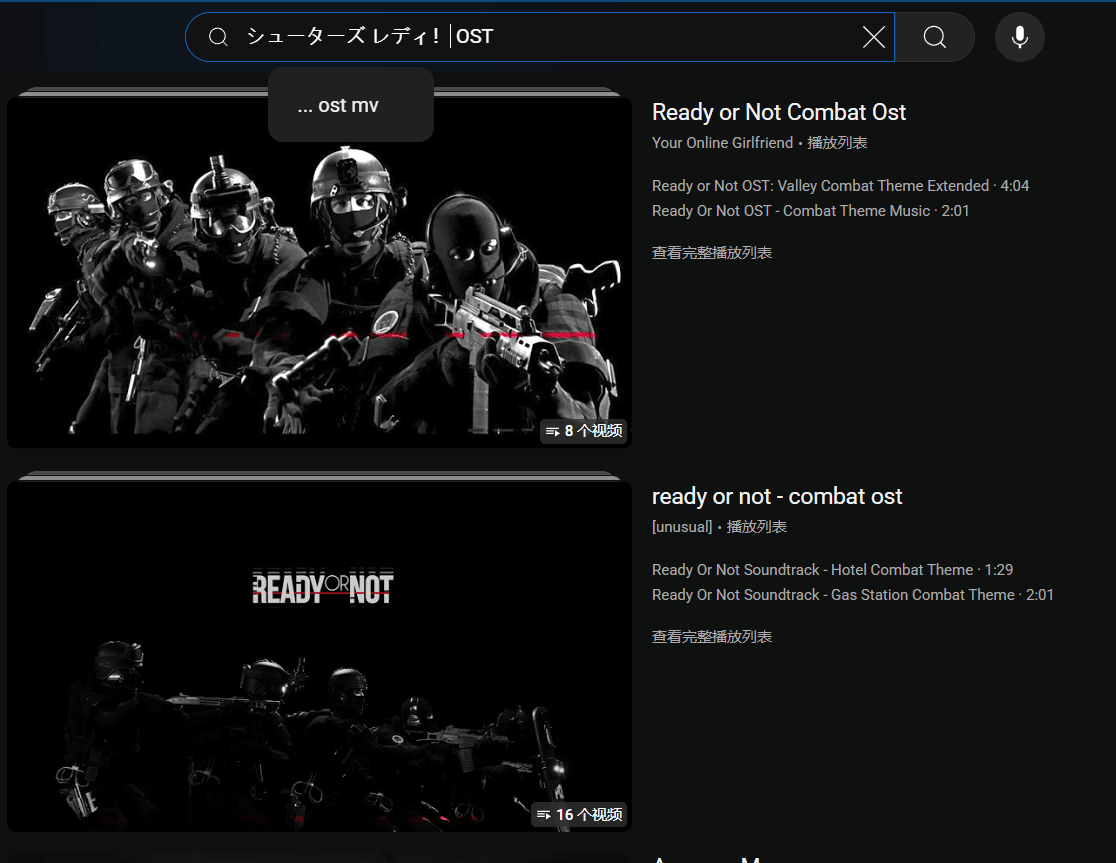The image size is (1116, 863).
Task: View full playlist under Ready or Not Combat Ost
Action: 712,253
